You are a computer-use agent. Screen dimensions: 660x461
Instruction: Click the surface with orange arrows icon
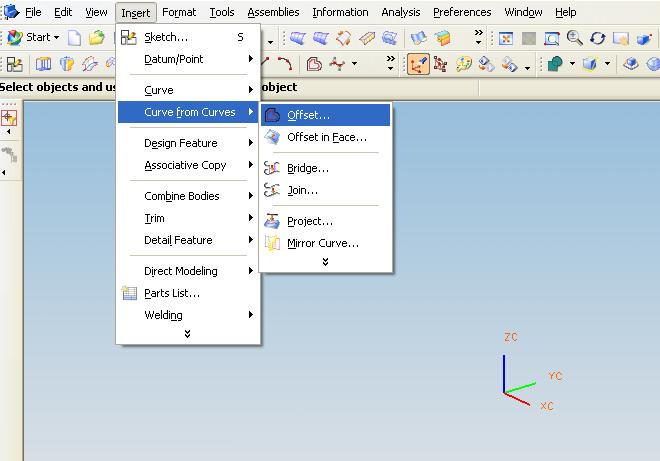coord(343,38)
